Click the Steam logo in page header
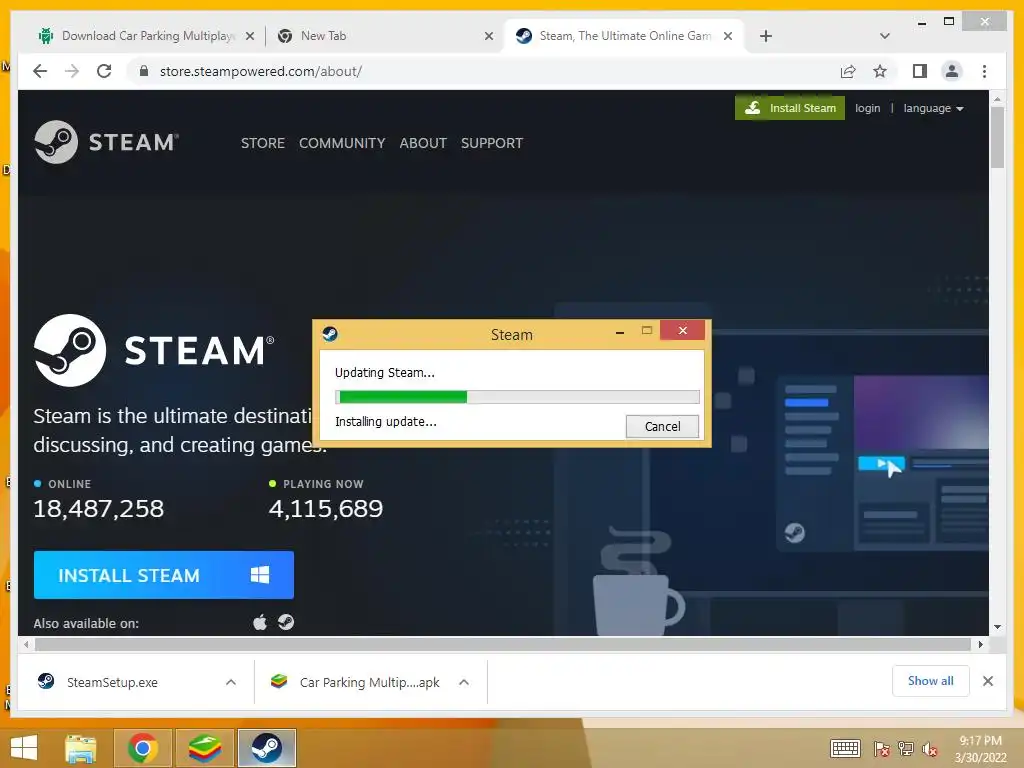 pyautogui.click(x=106, y=142)
